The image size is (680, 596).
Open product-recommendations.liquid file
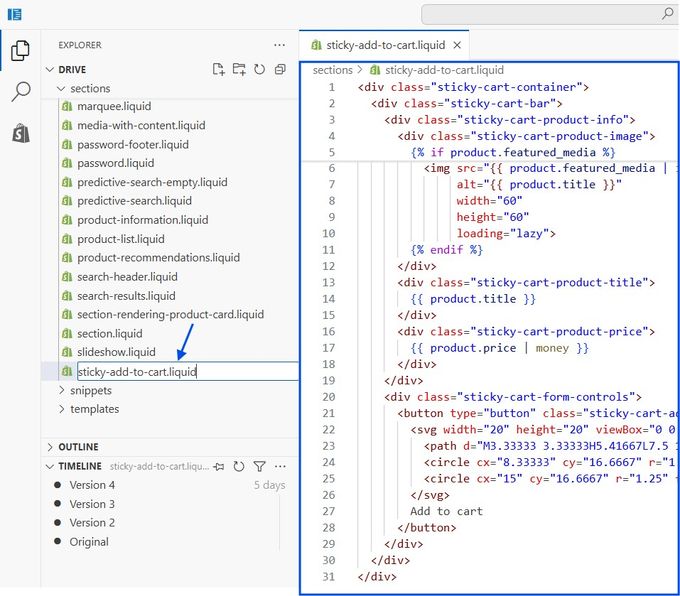158,258
